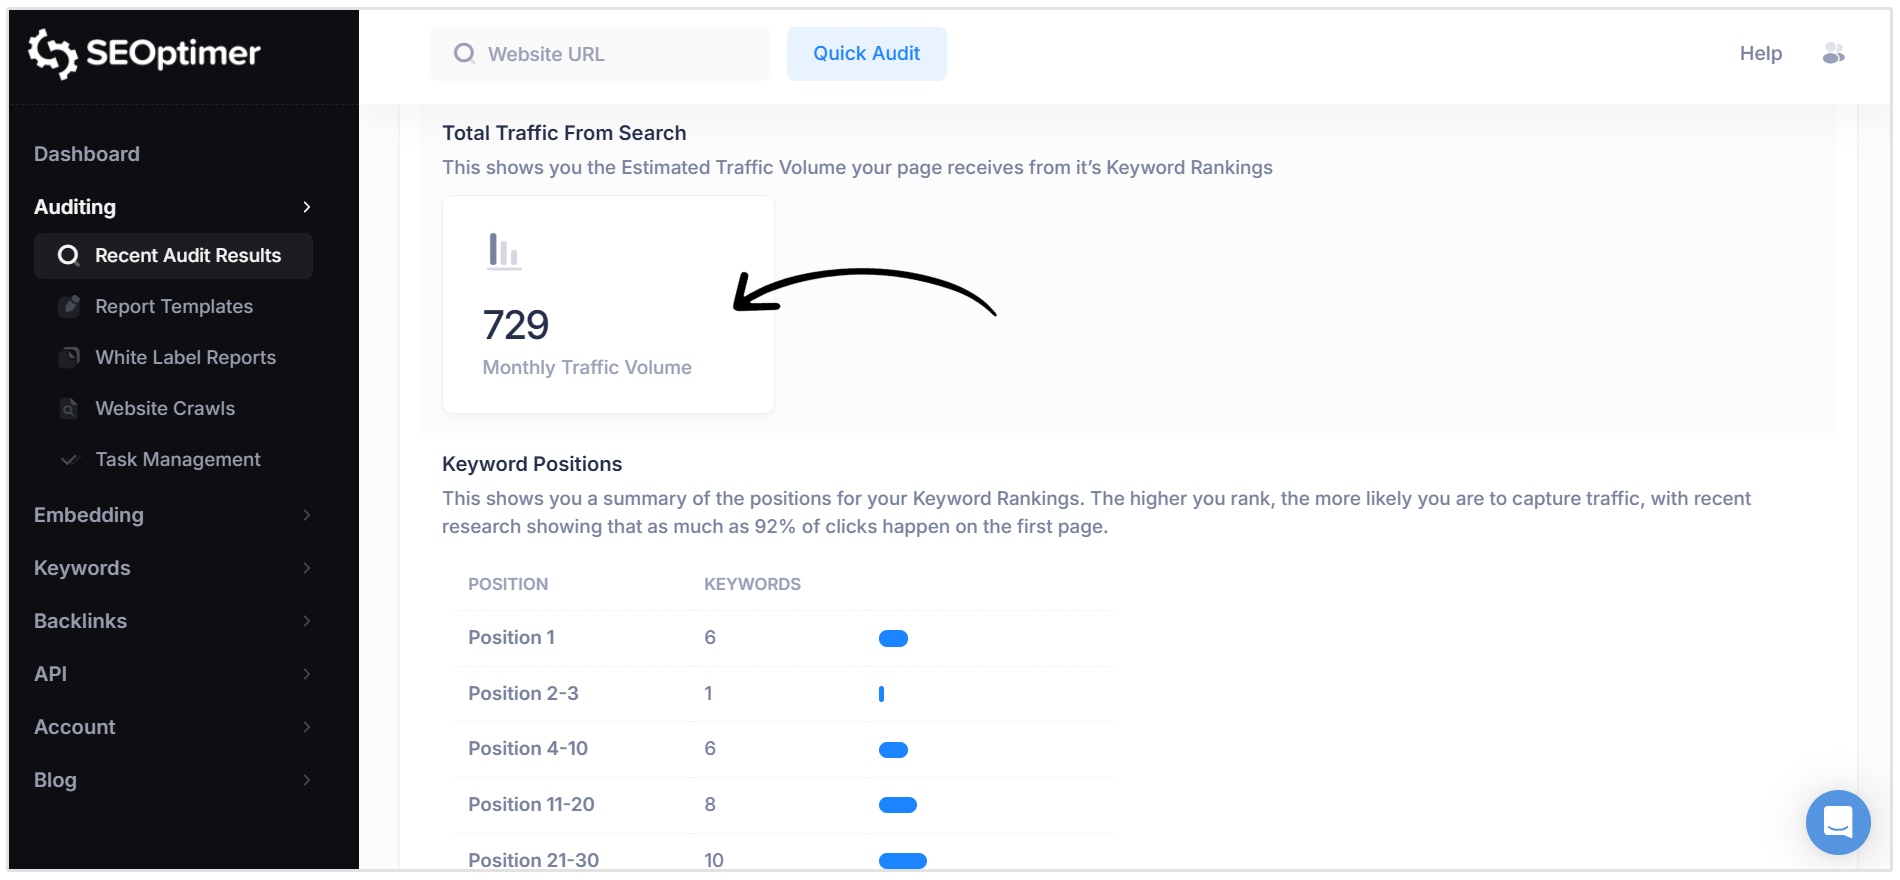Image resolution: width=1900 pixels, height=880 pixels.
Task: Collapse the Auditing section chevron
Action: point(307,207)
